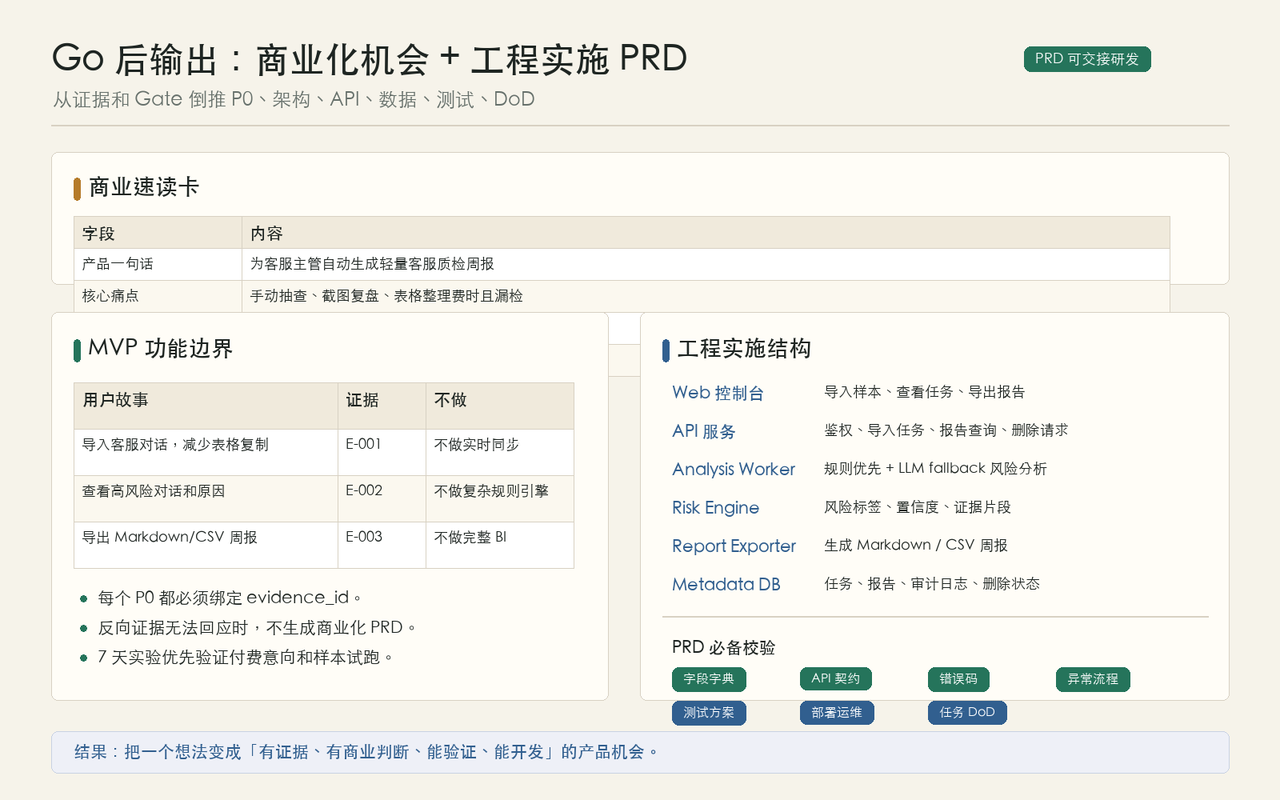Click the result summary banner starting with '结果：'
The width and height of the screenshot is (1280, 800).
pyautogui.click(x=640, y=752)
